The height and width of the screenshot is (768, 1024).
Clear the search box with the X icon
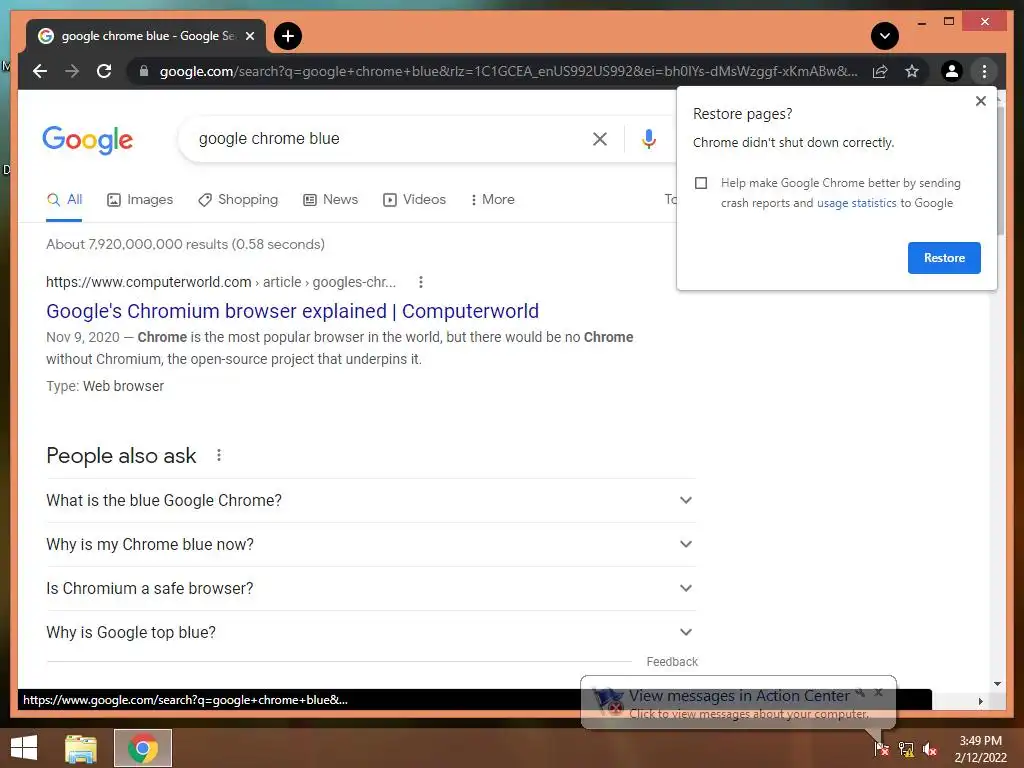tap(600, 138)
